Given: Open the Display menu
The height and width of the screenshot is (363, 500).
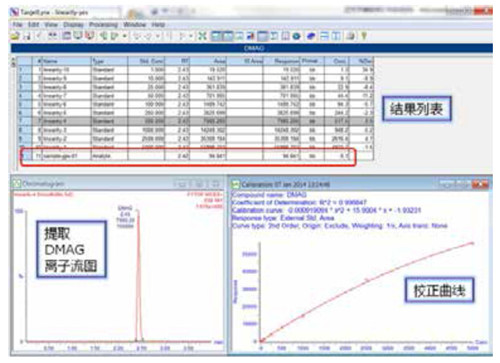Looking at the screenshot, I should 73,25.
